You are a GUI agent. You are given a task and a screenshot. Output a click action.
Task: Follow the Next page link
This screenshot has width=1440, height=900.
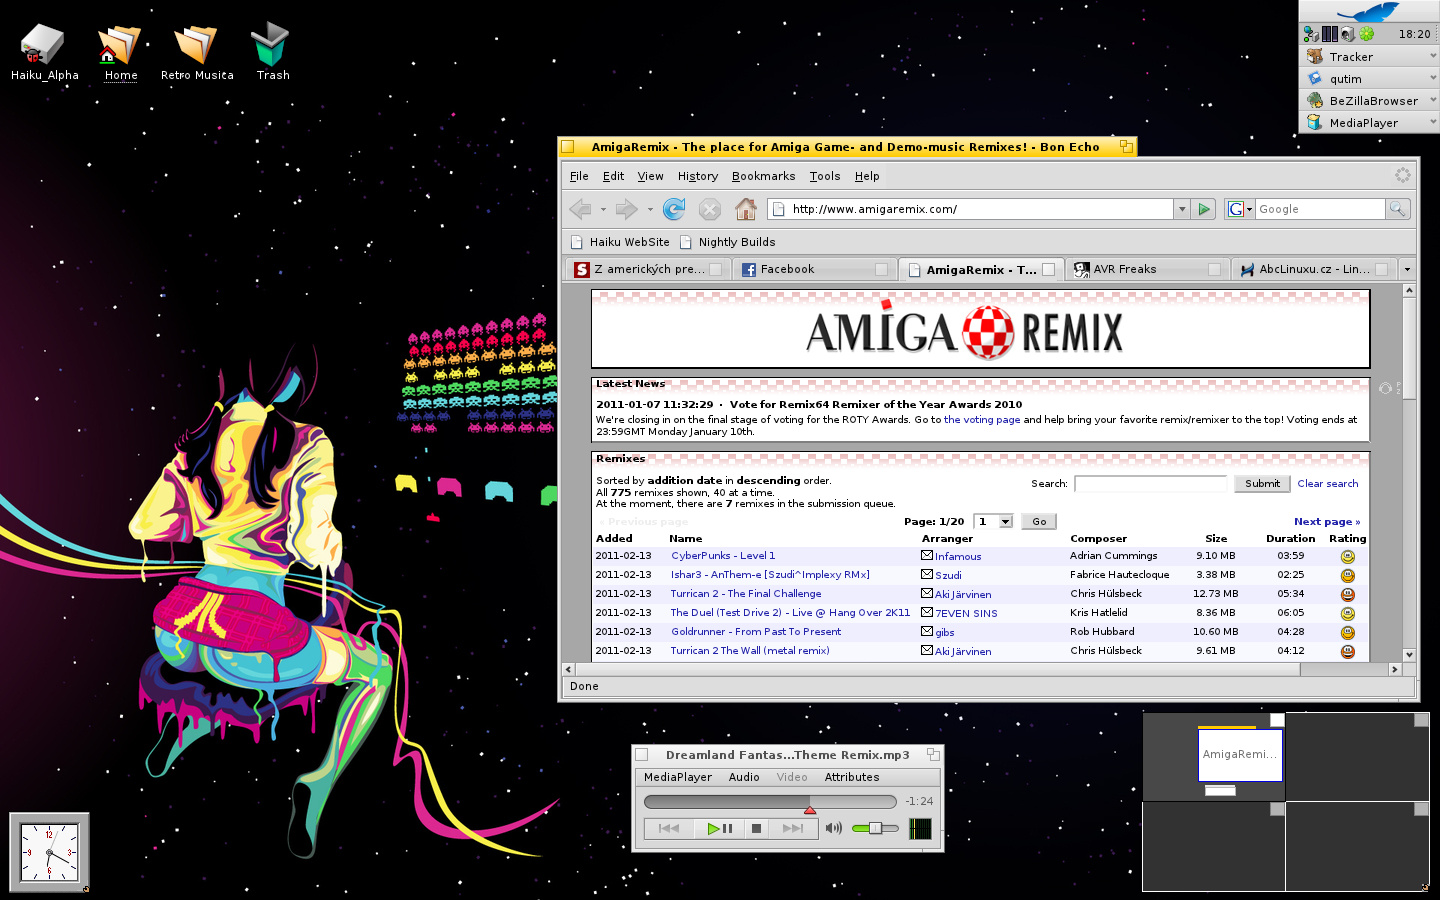[1326, 522]
